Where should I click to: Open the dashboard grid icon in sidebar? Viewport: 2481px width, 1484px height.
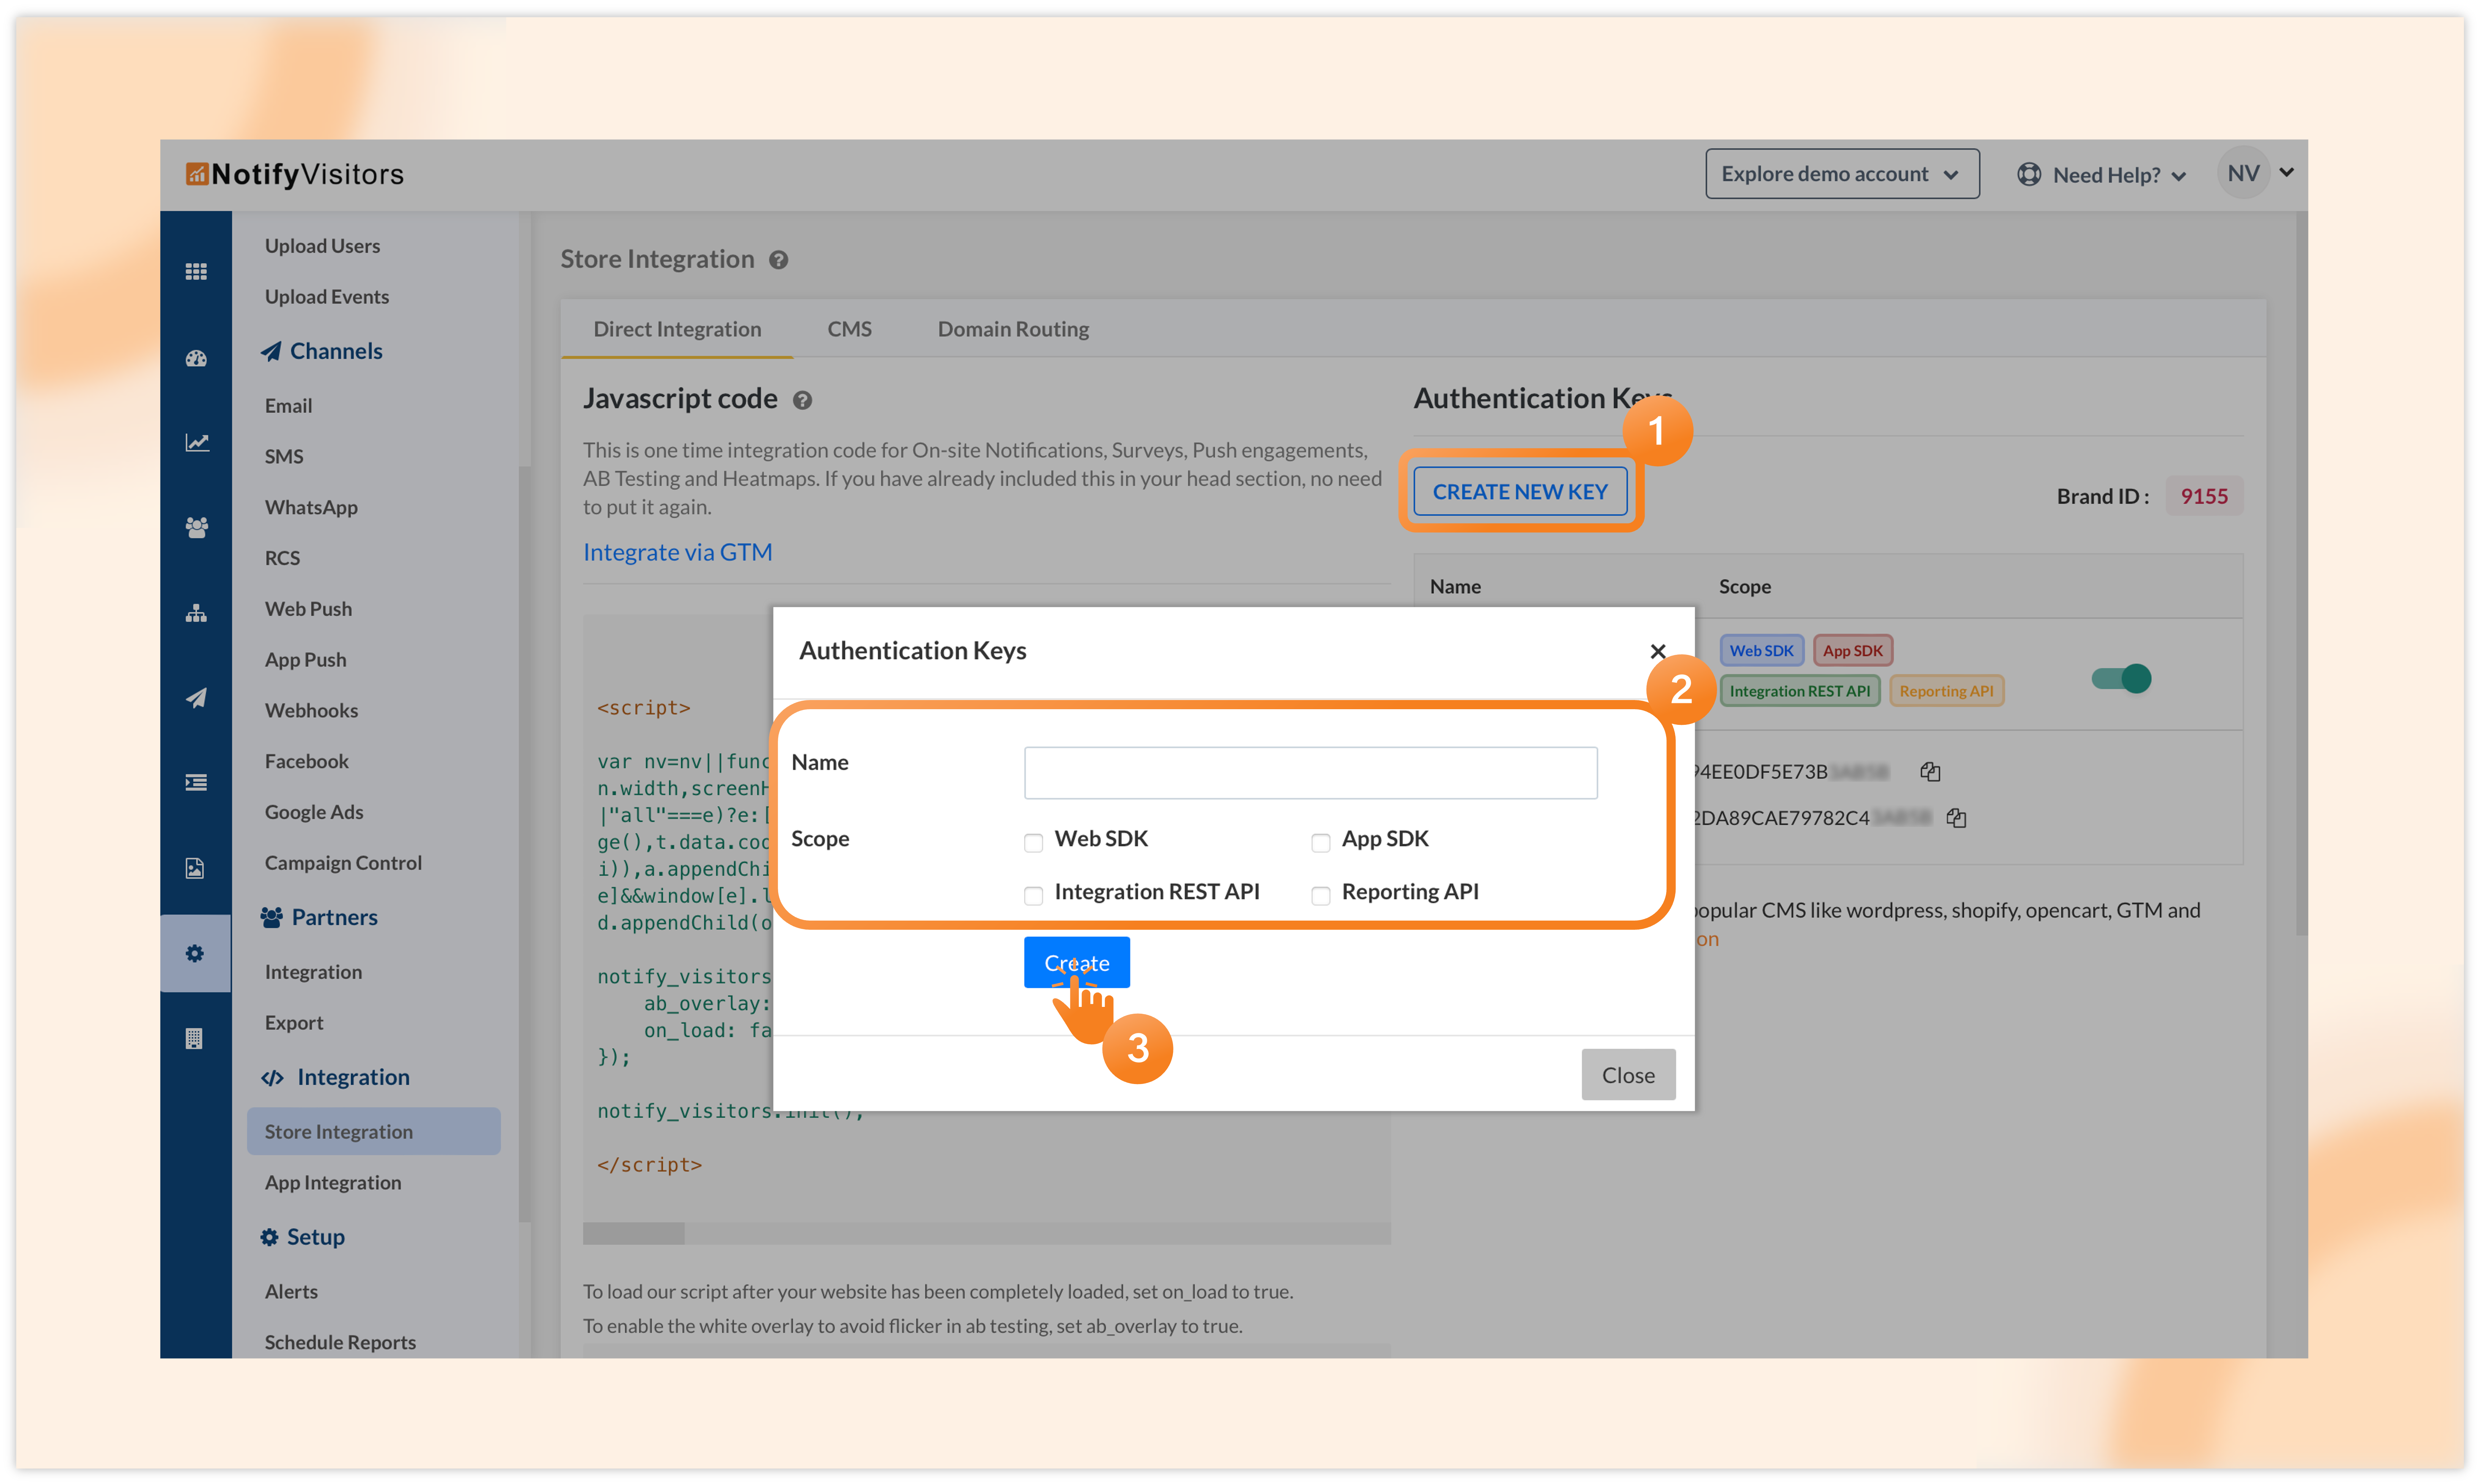coord(196,271)
